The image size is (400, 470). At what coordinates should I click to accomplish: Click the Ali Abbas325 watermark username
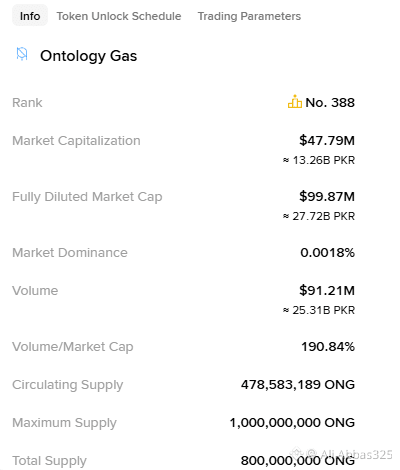[356, 454]
